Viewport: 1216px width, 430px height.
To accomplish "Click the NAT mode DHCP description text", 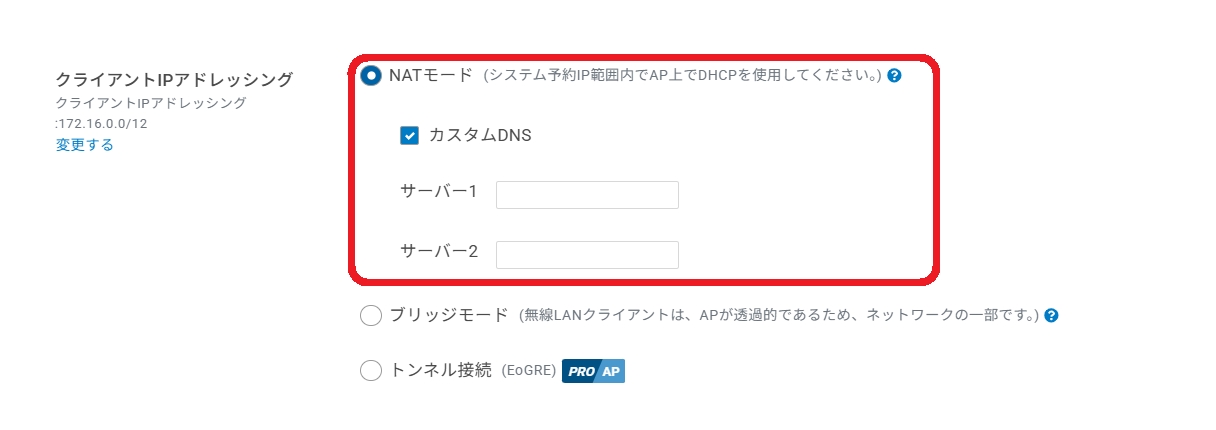I will click(682, 76).
